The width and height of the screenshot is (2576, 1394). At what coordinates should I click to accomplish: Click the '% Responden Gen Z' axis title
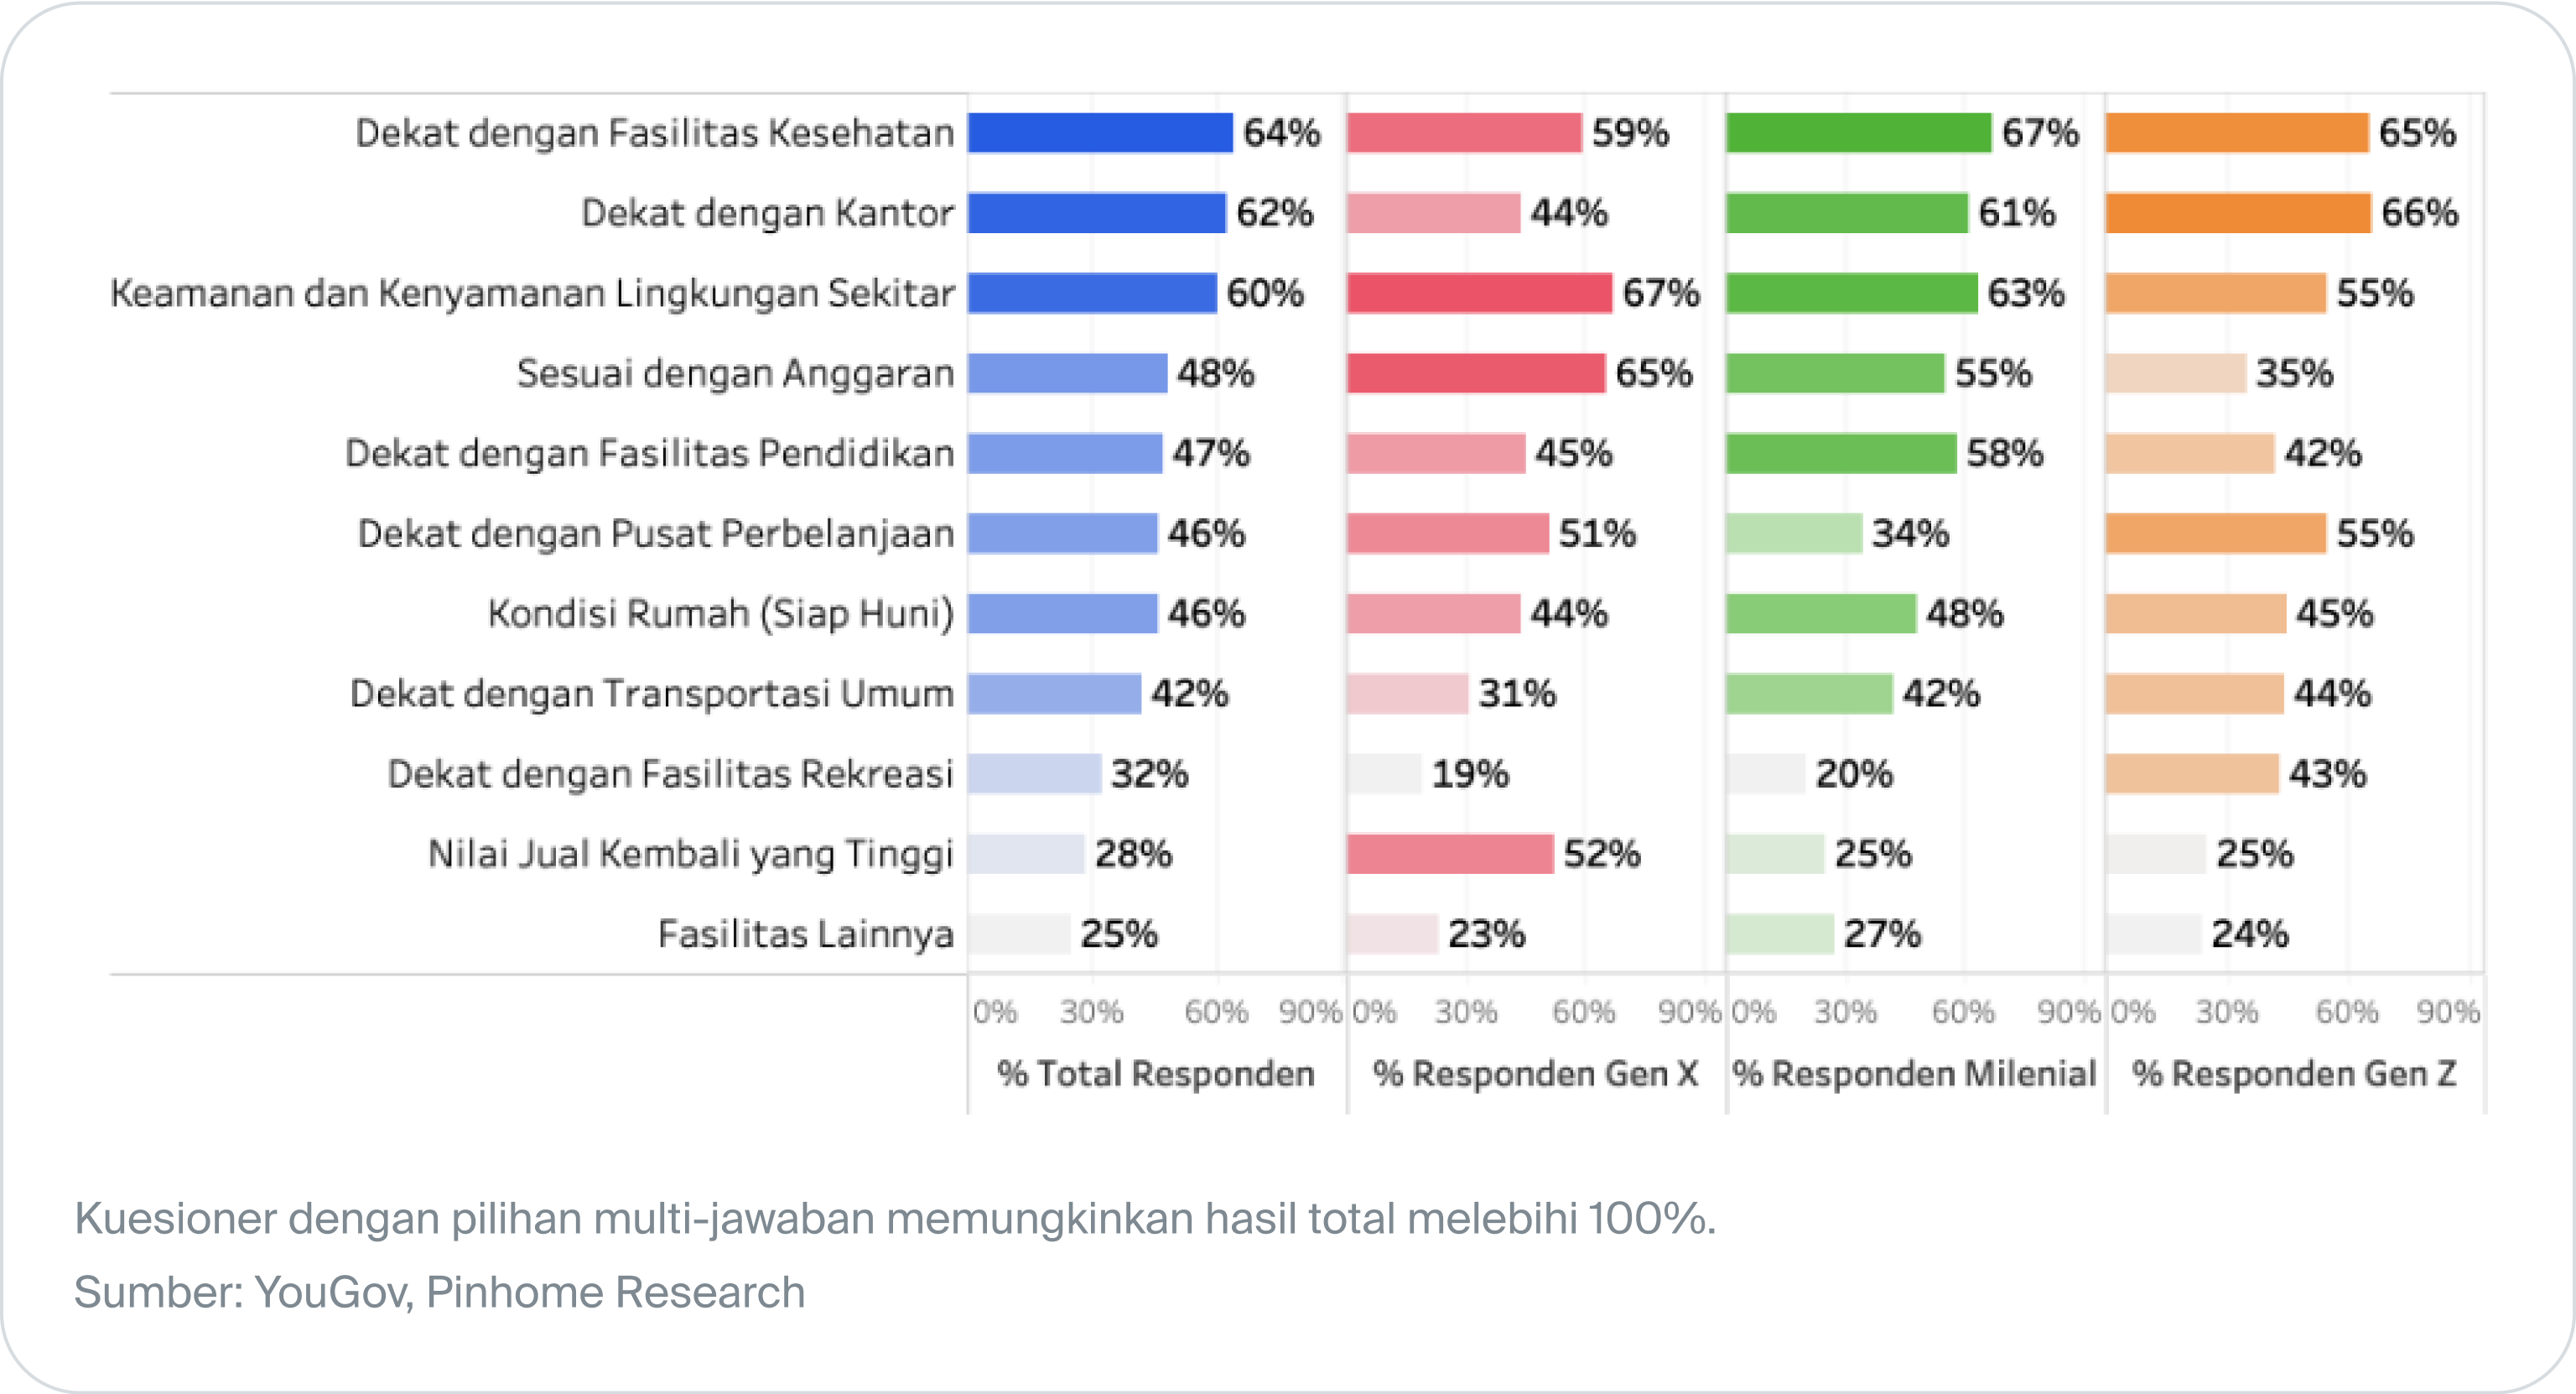coord(2294,1073)
